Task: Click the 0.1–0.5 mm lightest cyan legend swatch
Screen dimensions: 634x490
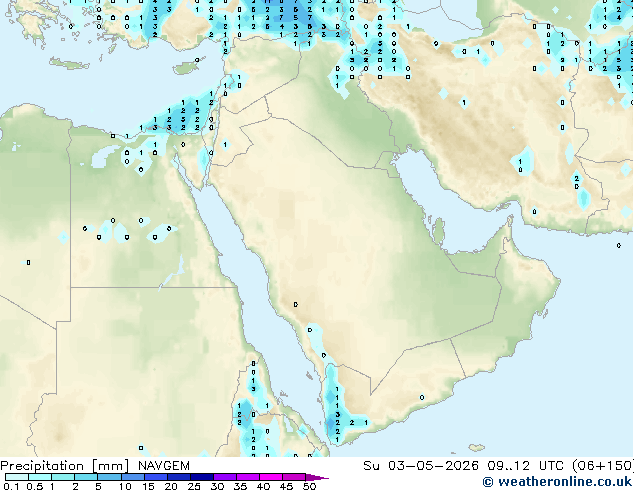Action: [17, 477]
